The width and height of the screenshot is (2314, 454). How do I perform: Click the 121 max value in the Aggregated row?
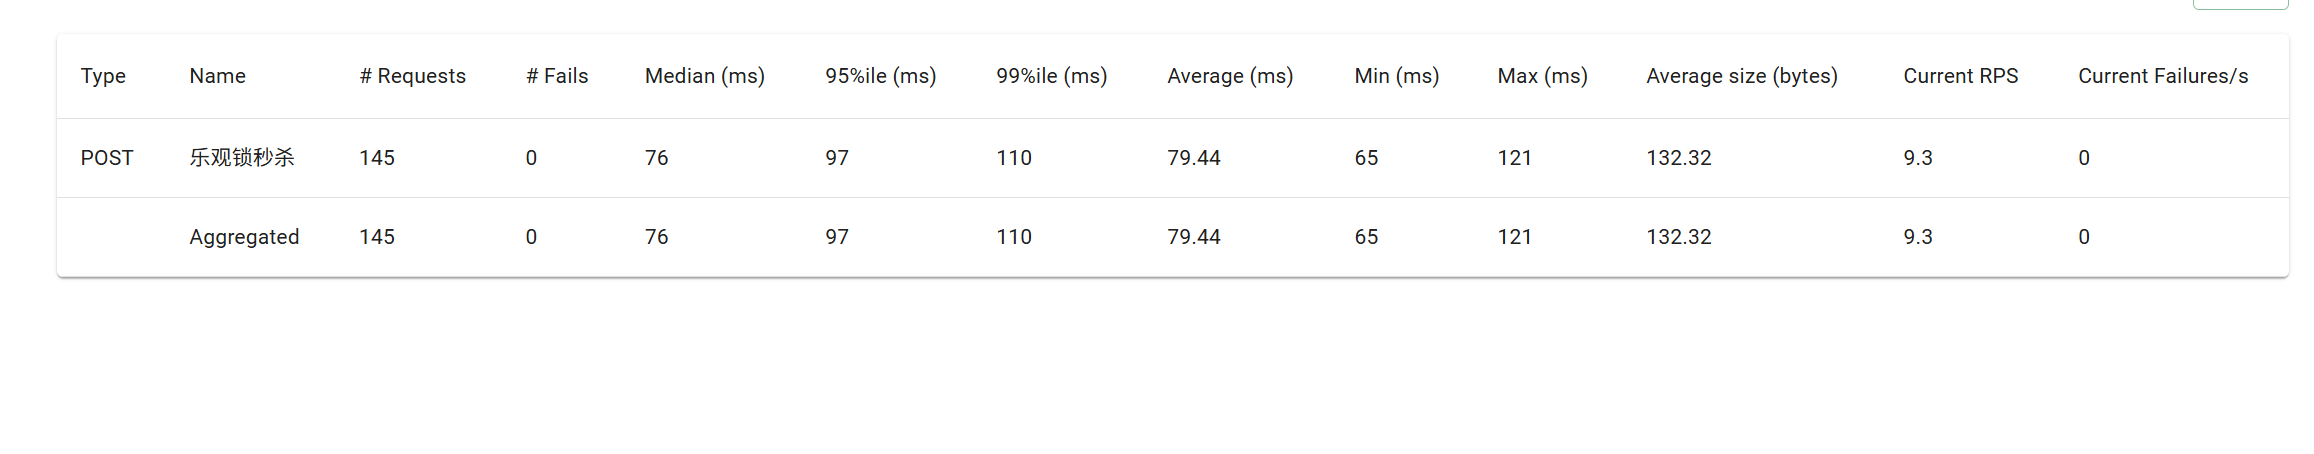(x=1515, y=237)
